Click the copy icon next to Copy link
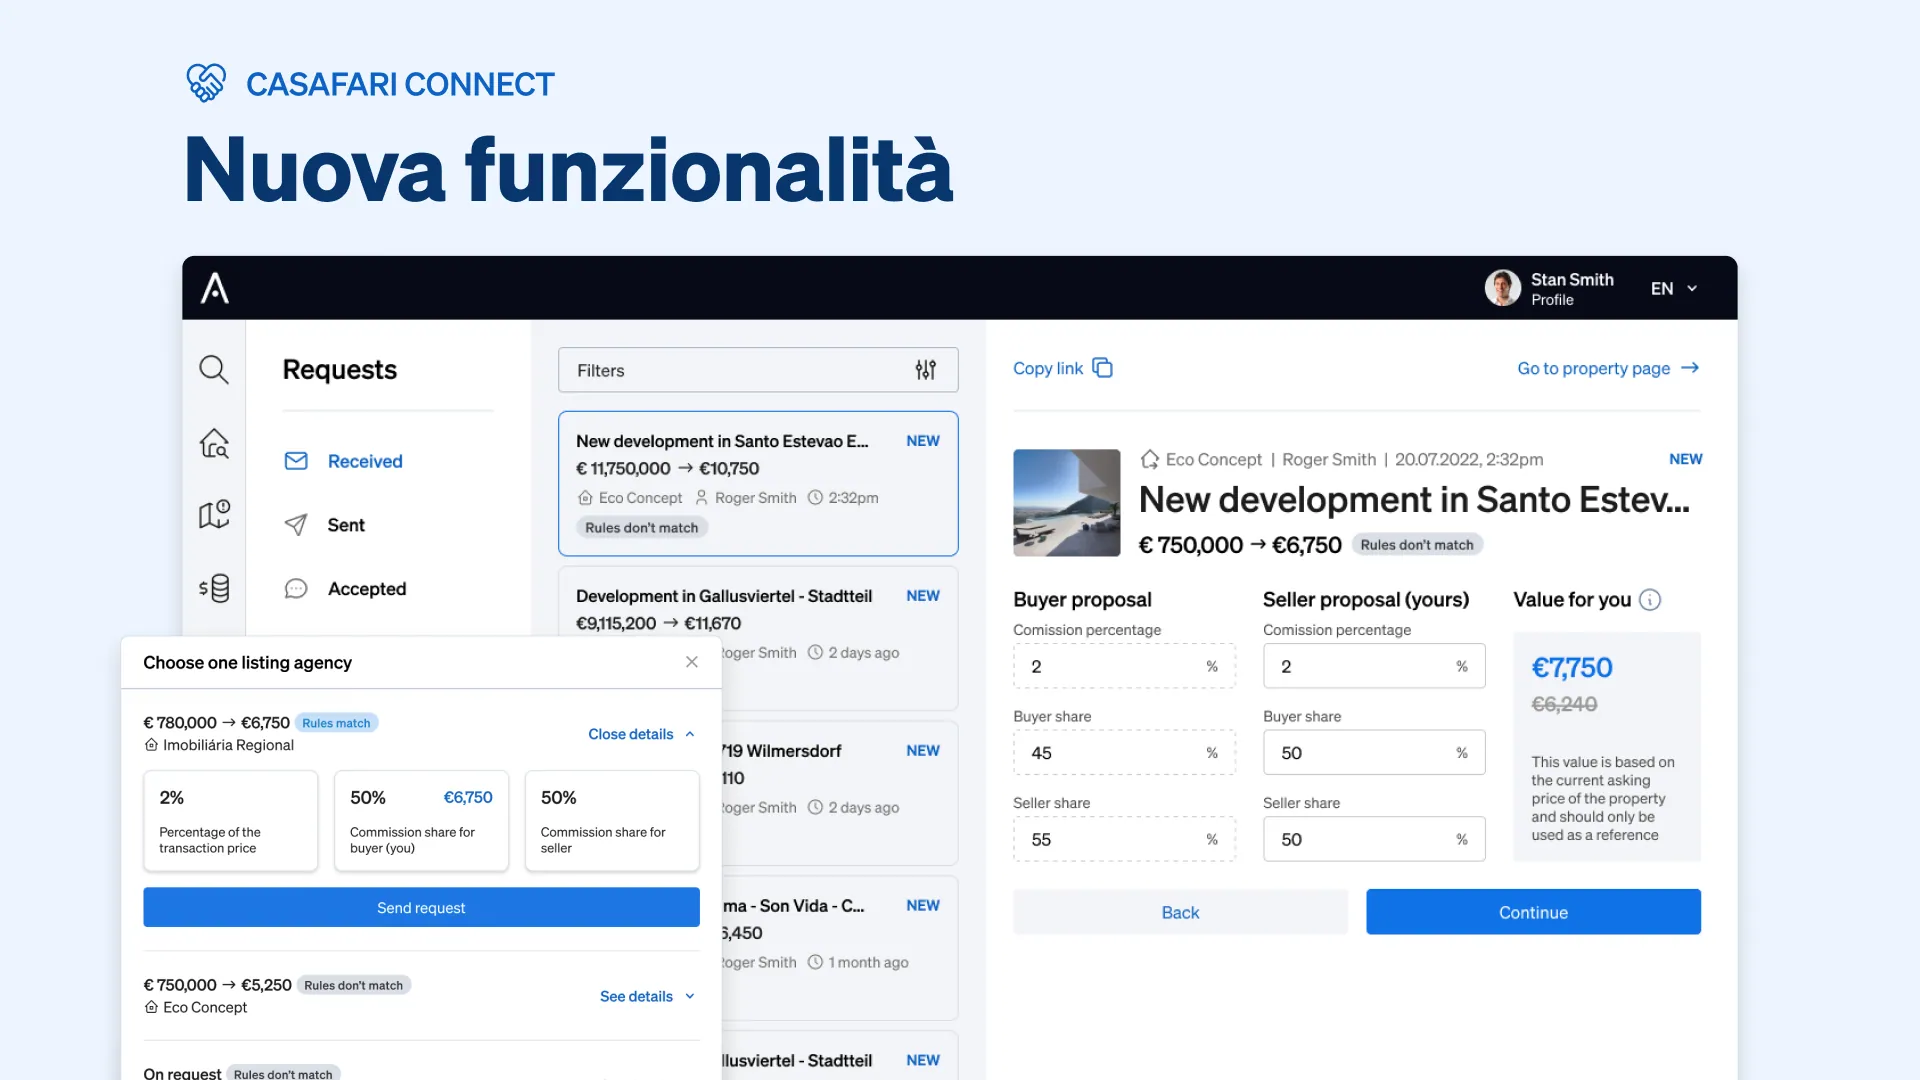This screenshot has height=1080, width=1920. pos(1102,368)
